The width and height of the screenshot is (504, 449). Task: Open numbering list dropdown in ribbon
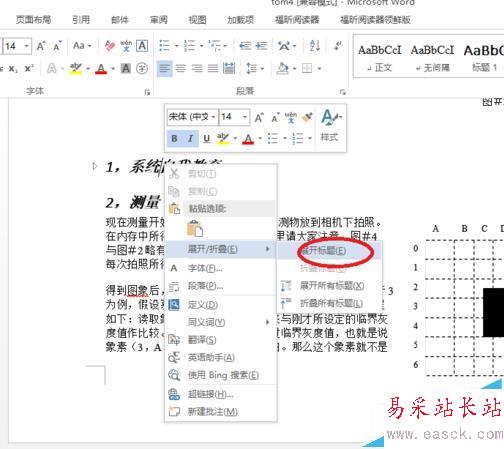(202, 46)
